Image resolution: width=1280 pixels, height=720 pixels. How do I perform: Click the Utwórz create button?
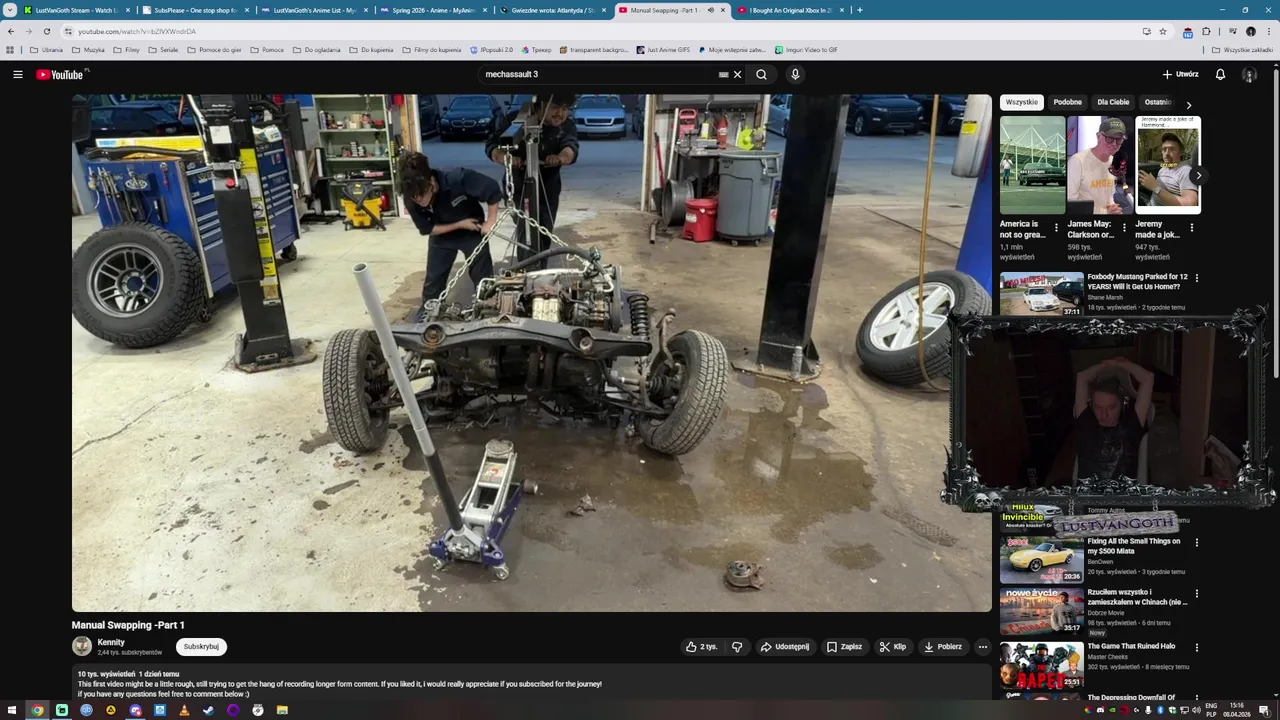click(1180, 74)
